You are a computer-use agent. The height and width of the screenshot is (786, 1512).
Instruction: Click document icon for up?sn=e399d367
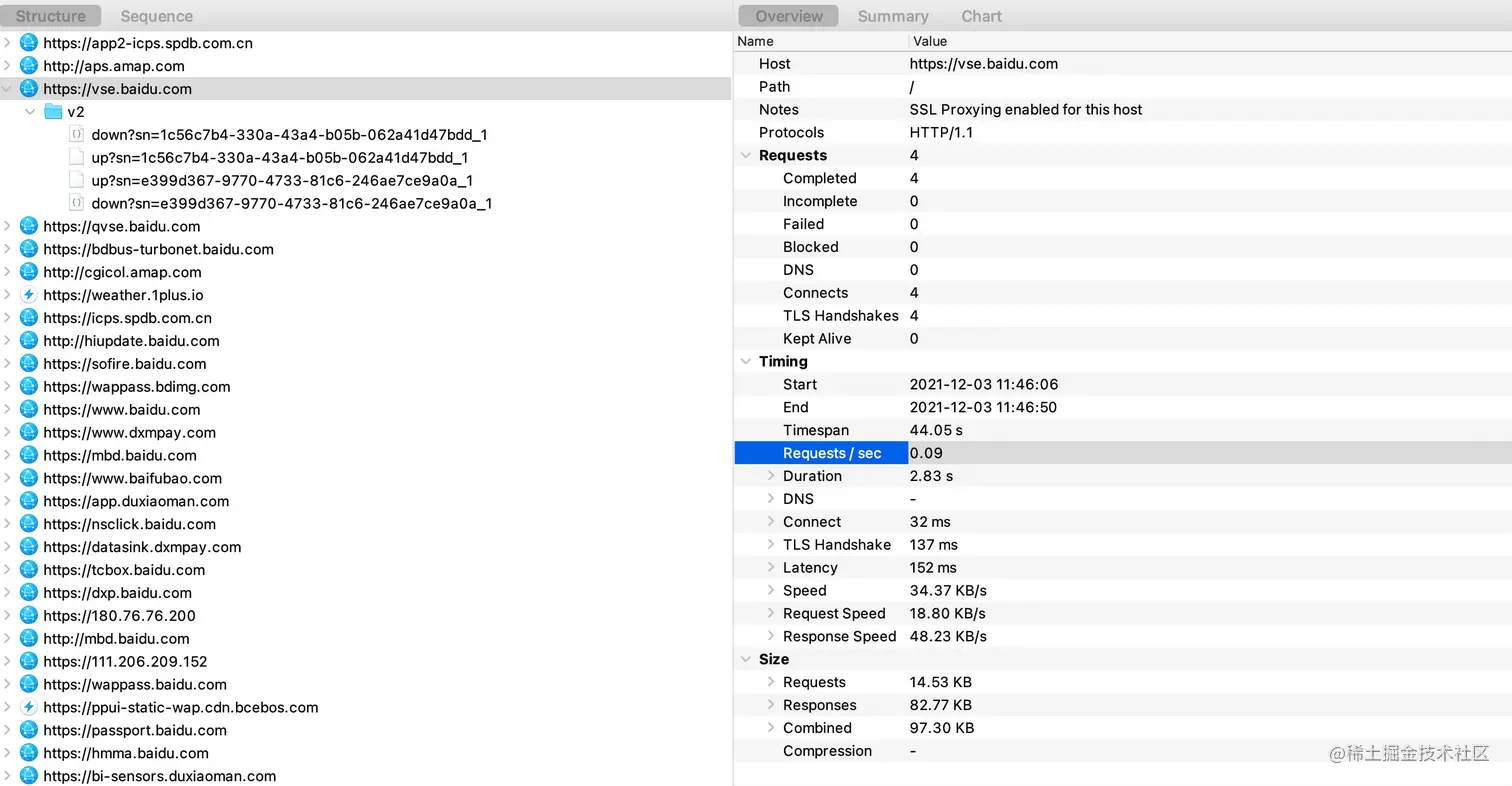tap(76, 180)
